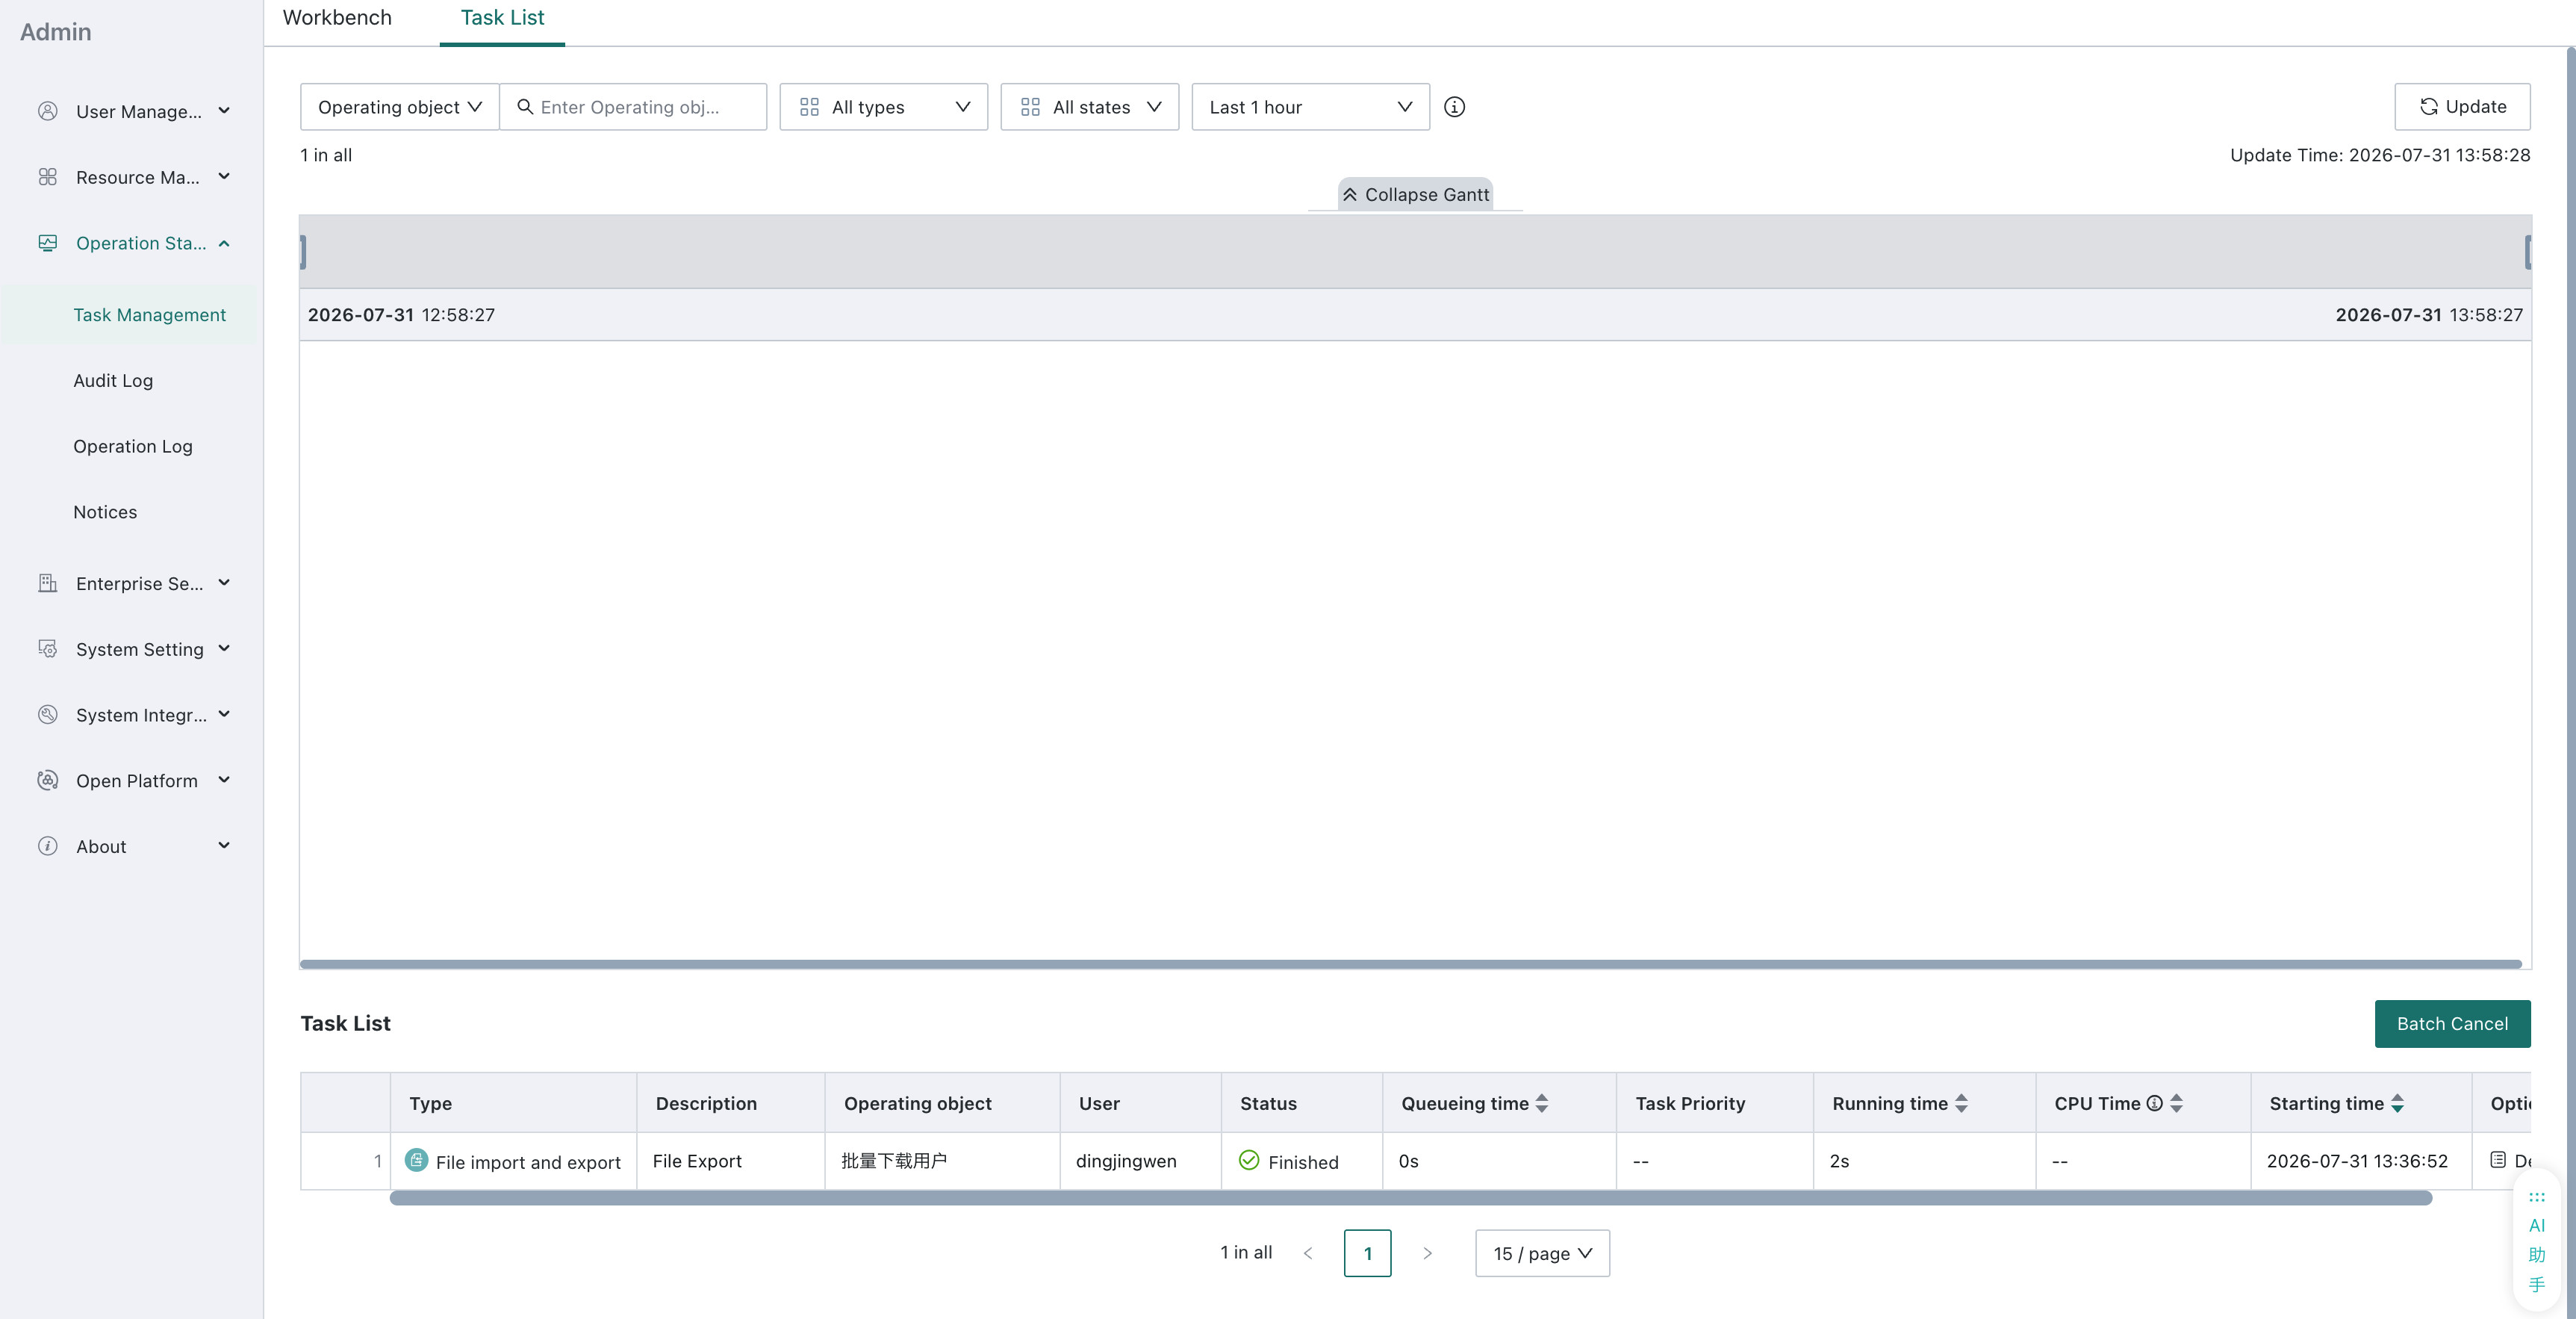Viewport: 2576px width, 1319px height.
Task: Click the Update refresh button
Action: [x=2462, y=107]
